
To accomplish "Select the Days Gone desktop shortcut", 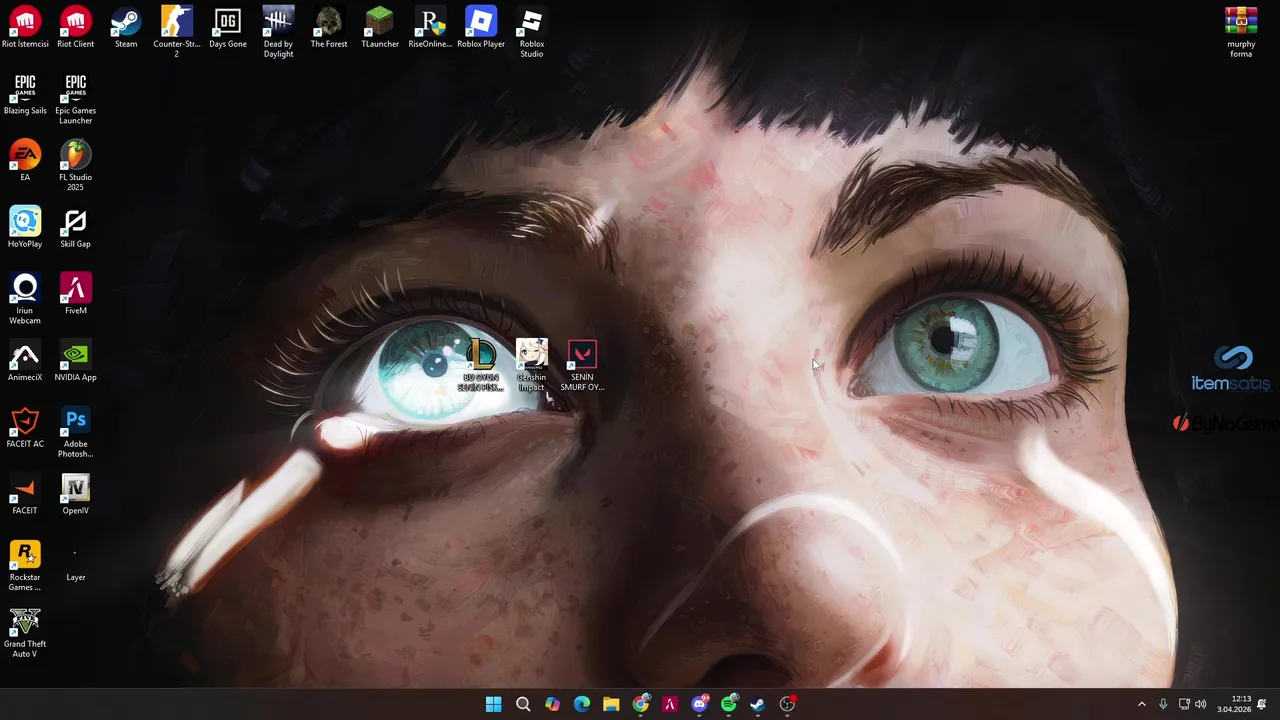I will 228,28.
